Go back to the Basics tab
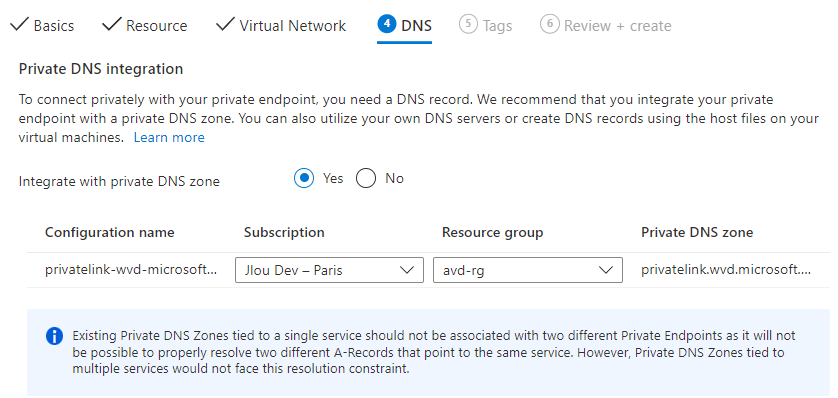 (42, 26)
